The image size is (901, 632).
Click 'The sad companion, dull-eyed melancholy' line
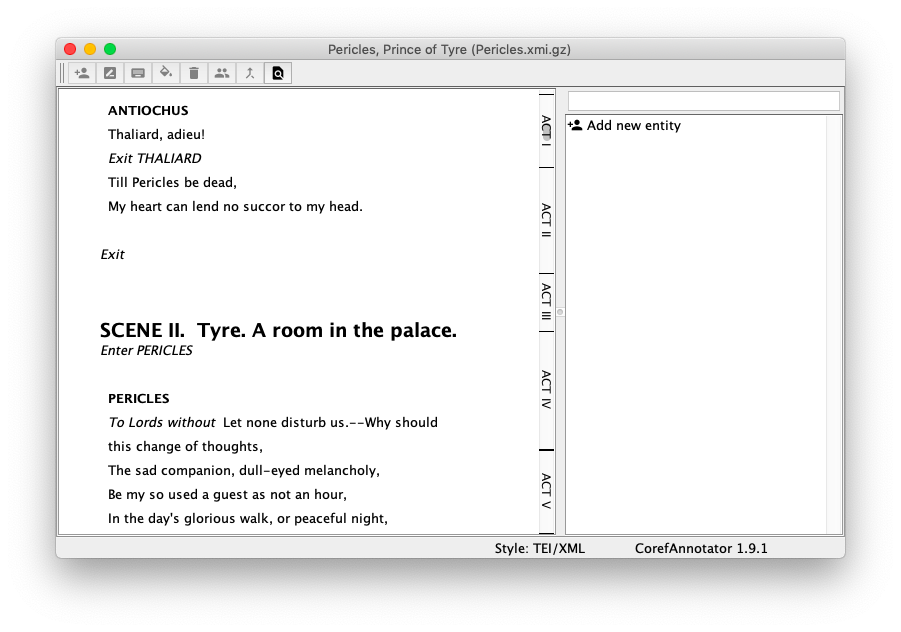[244, 471]
